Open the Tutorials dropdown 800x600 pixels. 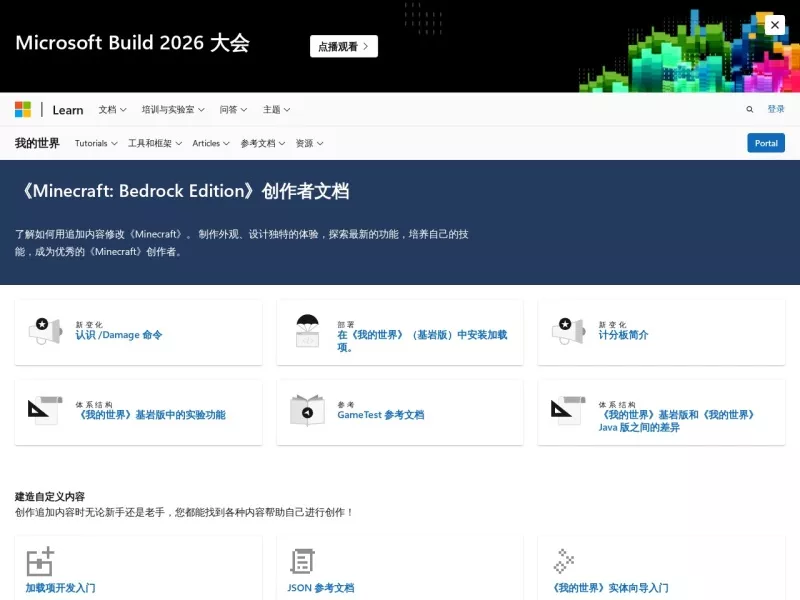(96, 143)
